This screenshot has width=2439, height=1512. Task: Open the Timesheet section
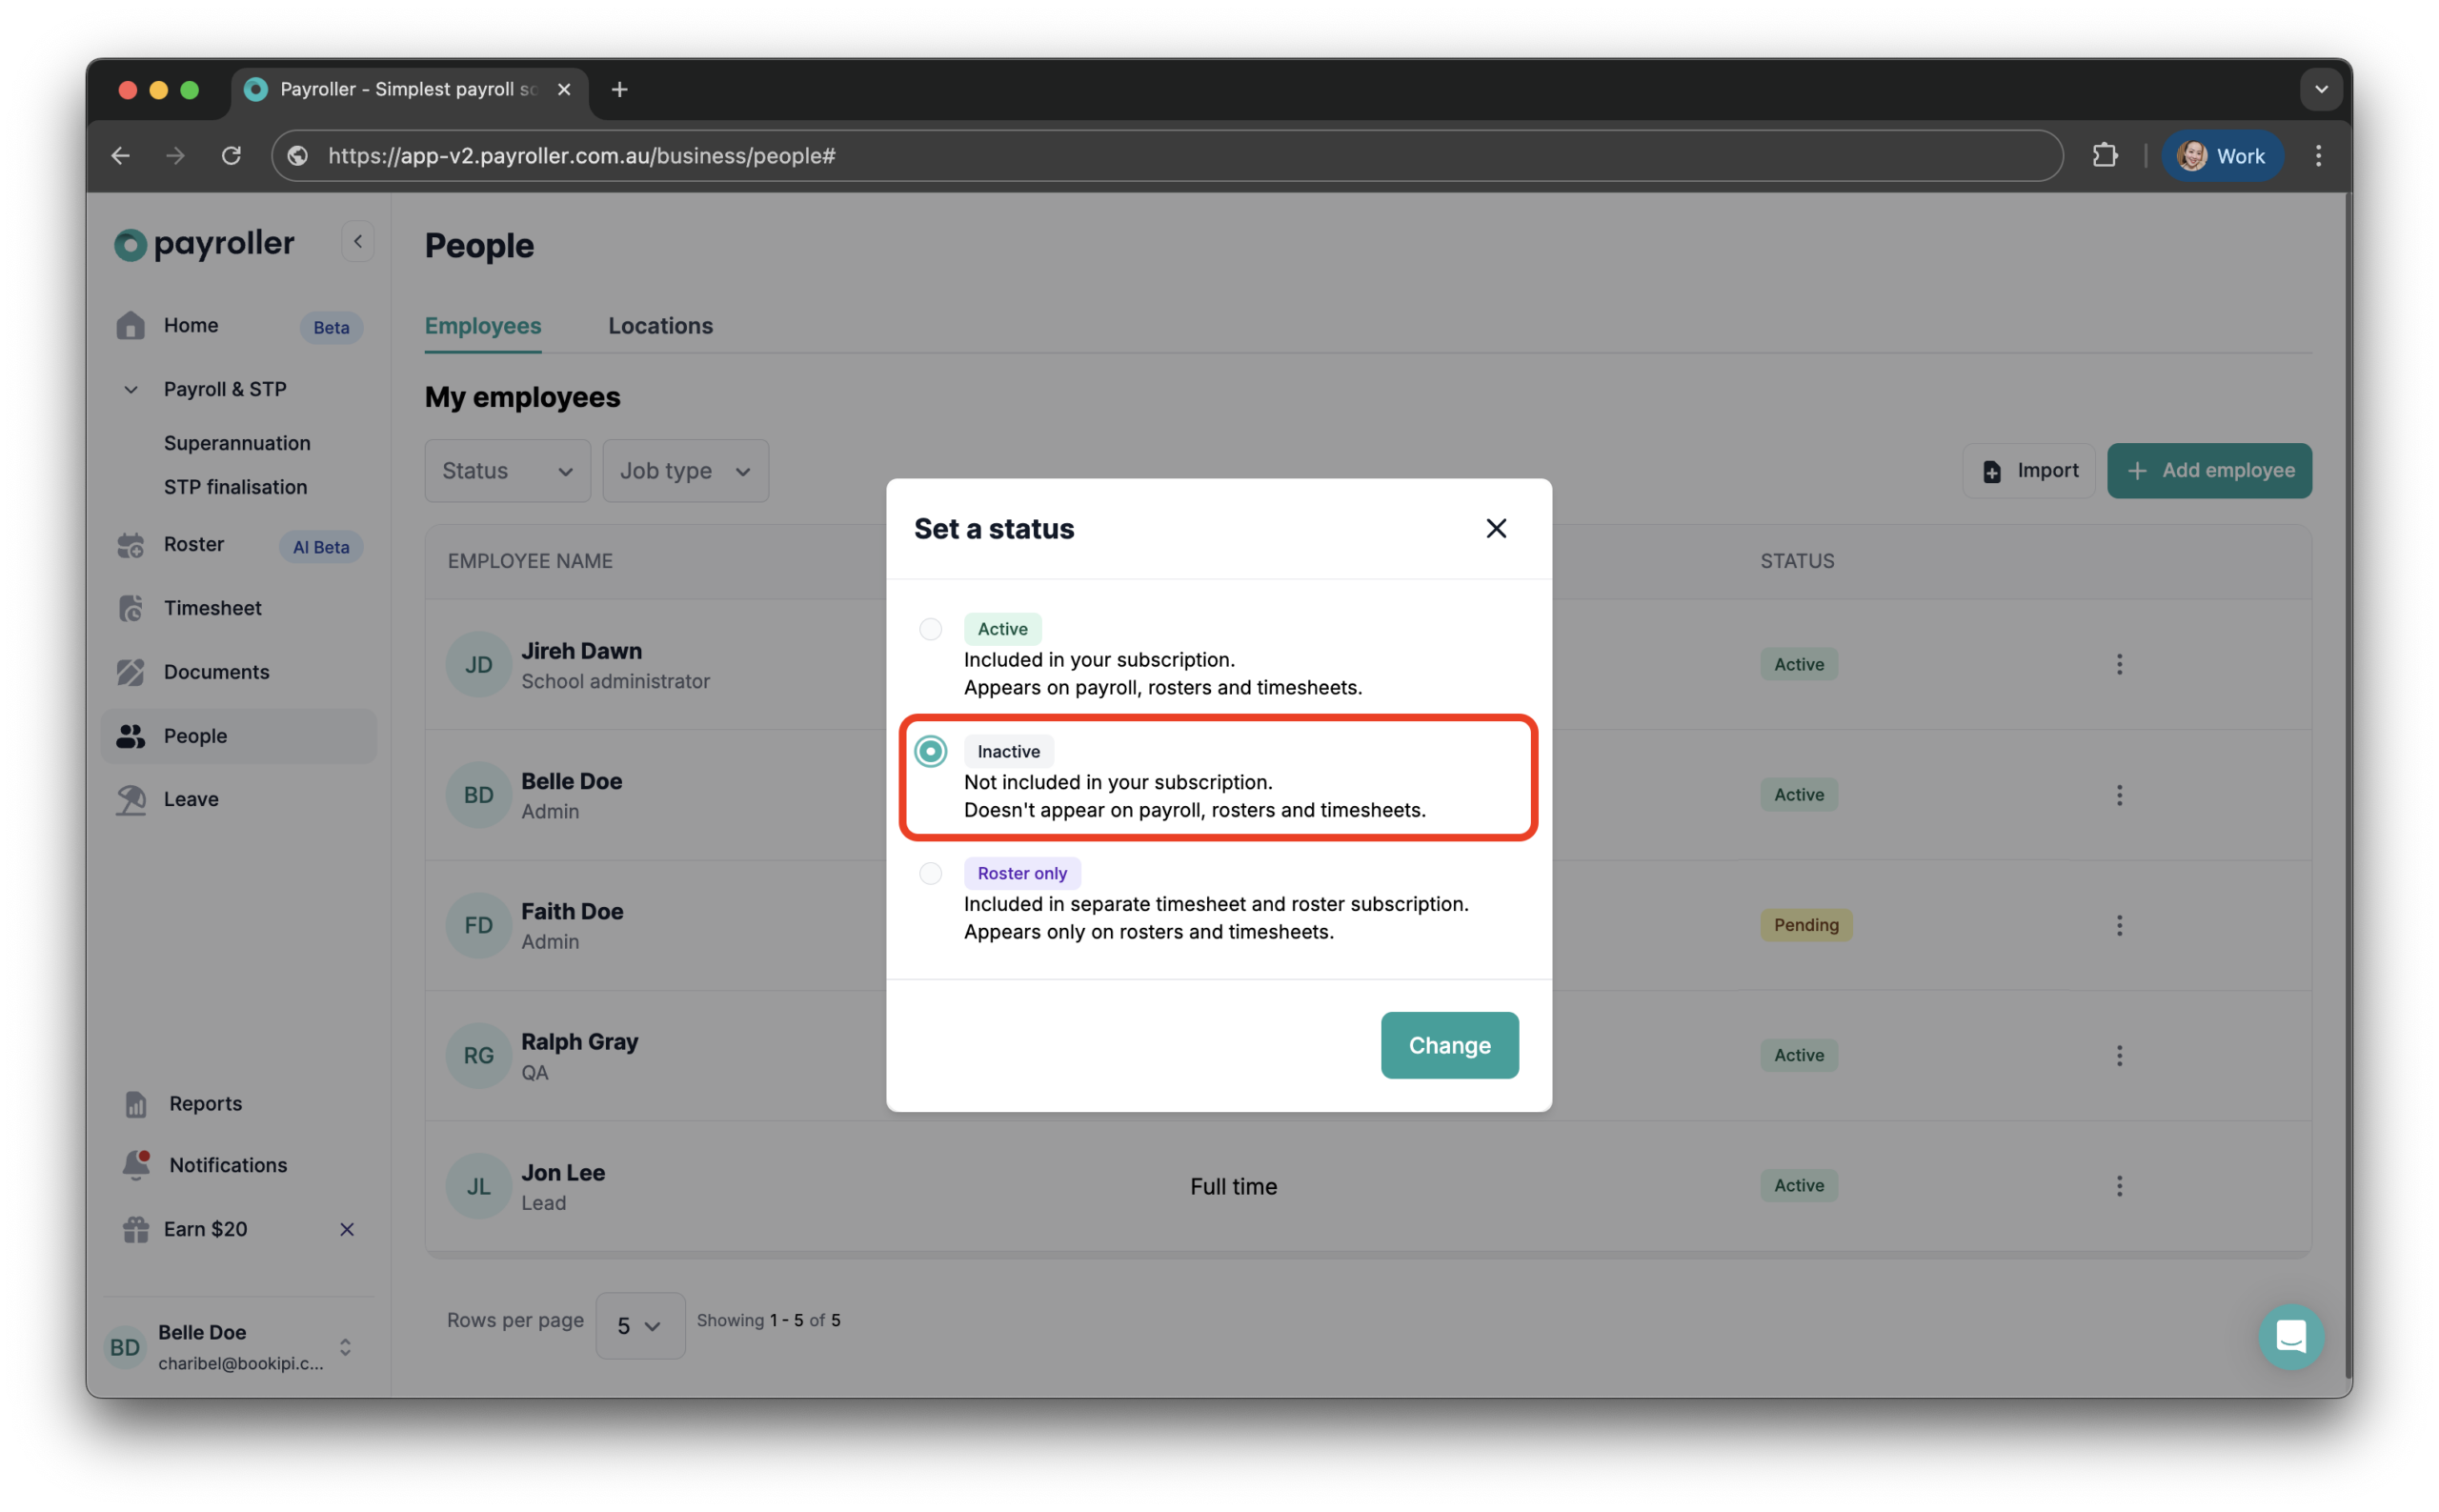coord(212,607)
